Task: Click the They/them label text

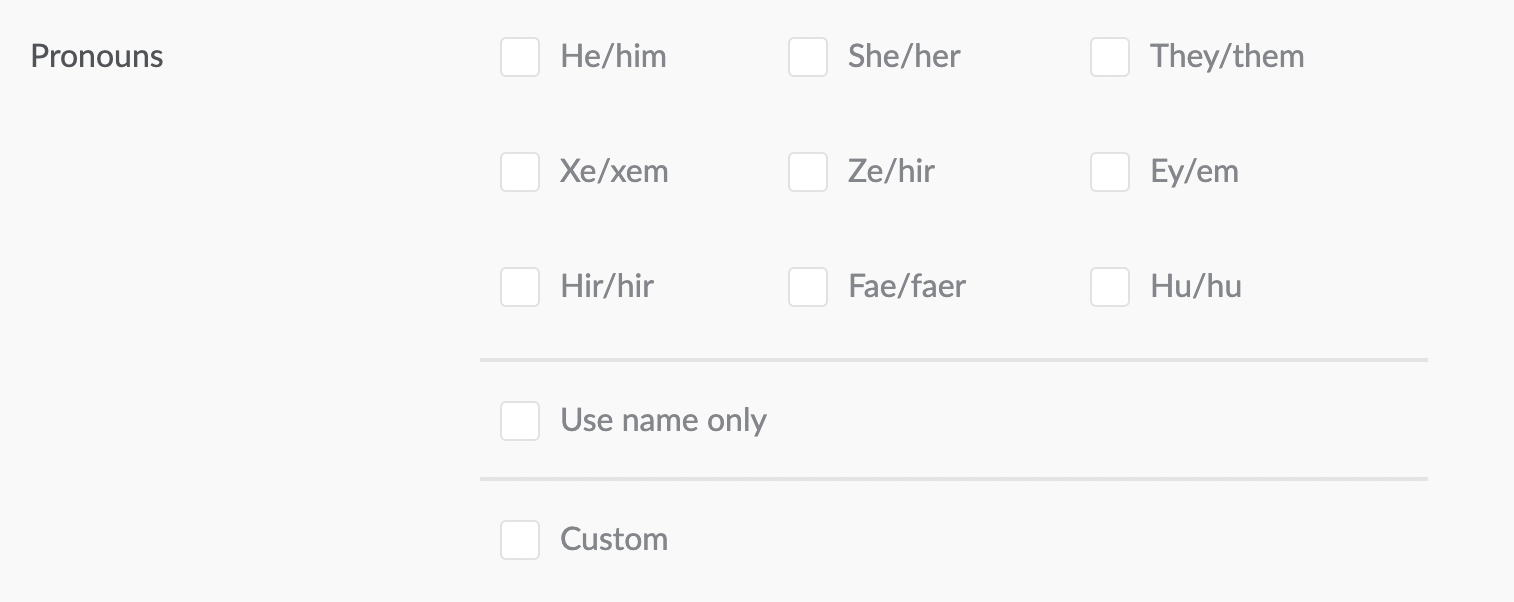Action: [x=1227, y=57]
